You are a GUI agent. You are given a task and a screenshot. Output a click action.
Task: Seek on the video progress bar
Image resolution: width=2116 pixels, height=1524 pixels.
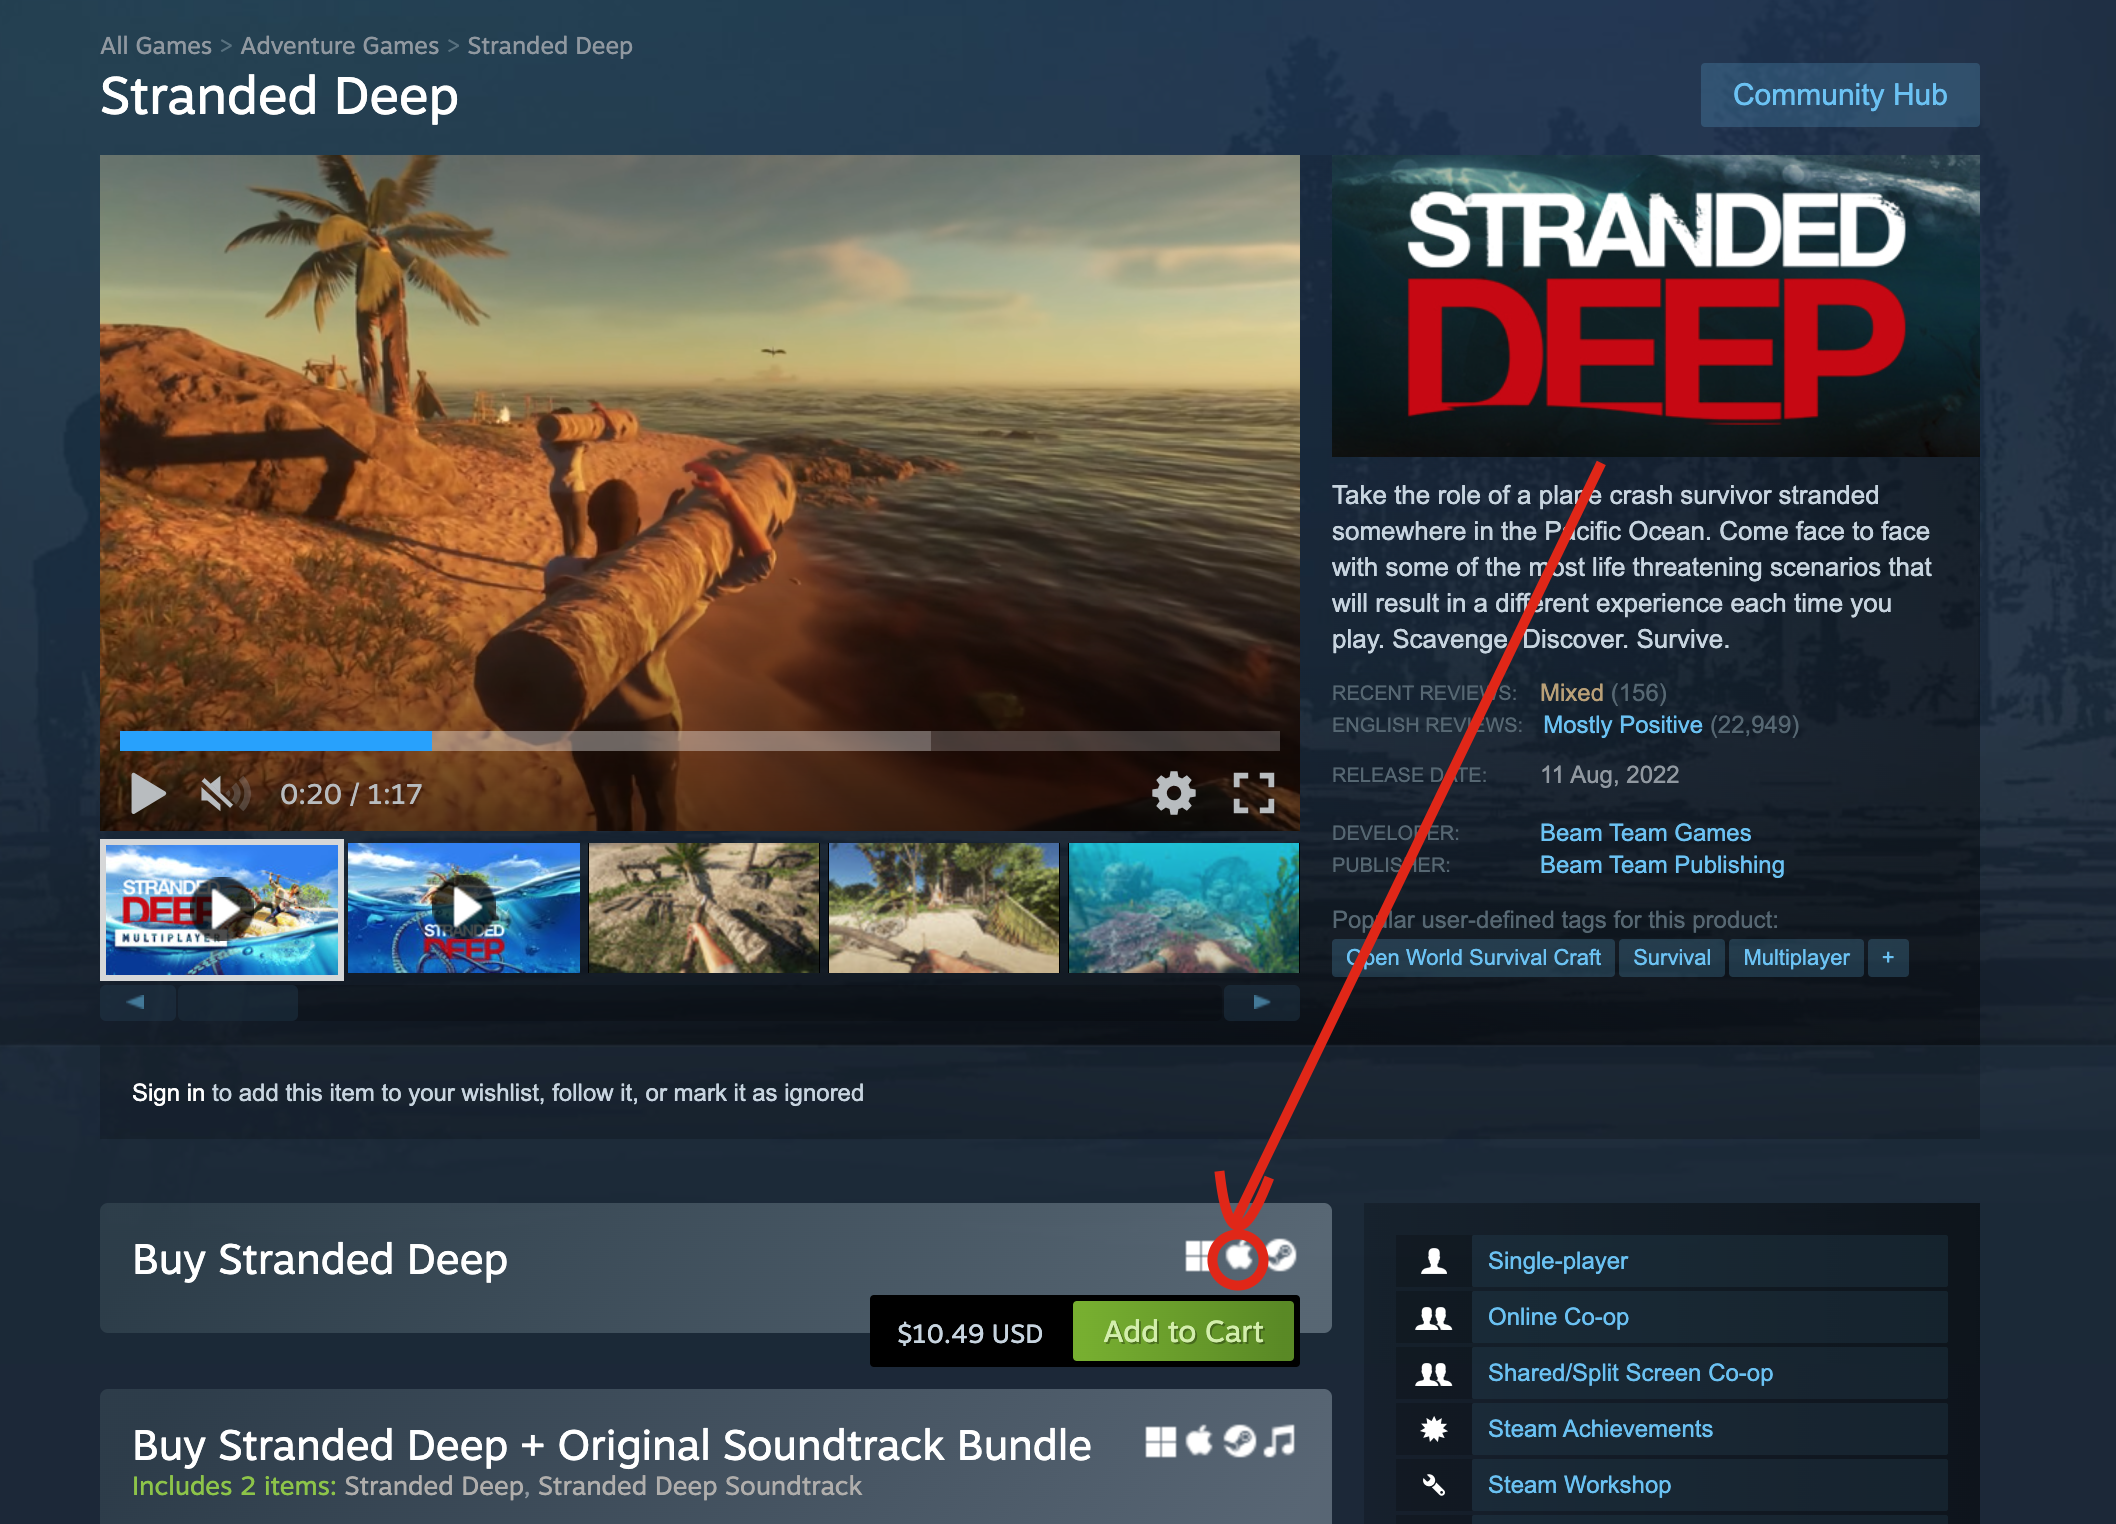click(x=699, y=741)
